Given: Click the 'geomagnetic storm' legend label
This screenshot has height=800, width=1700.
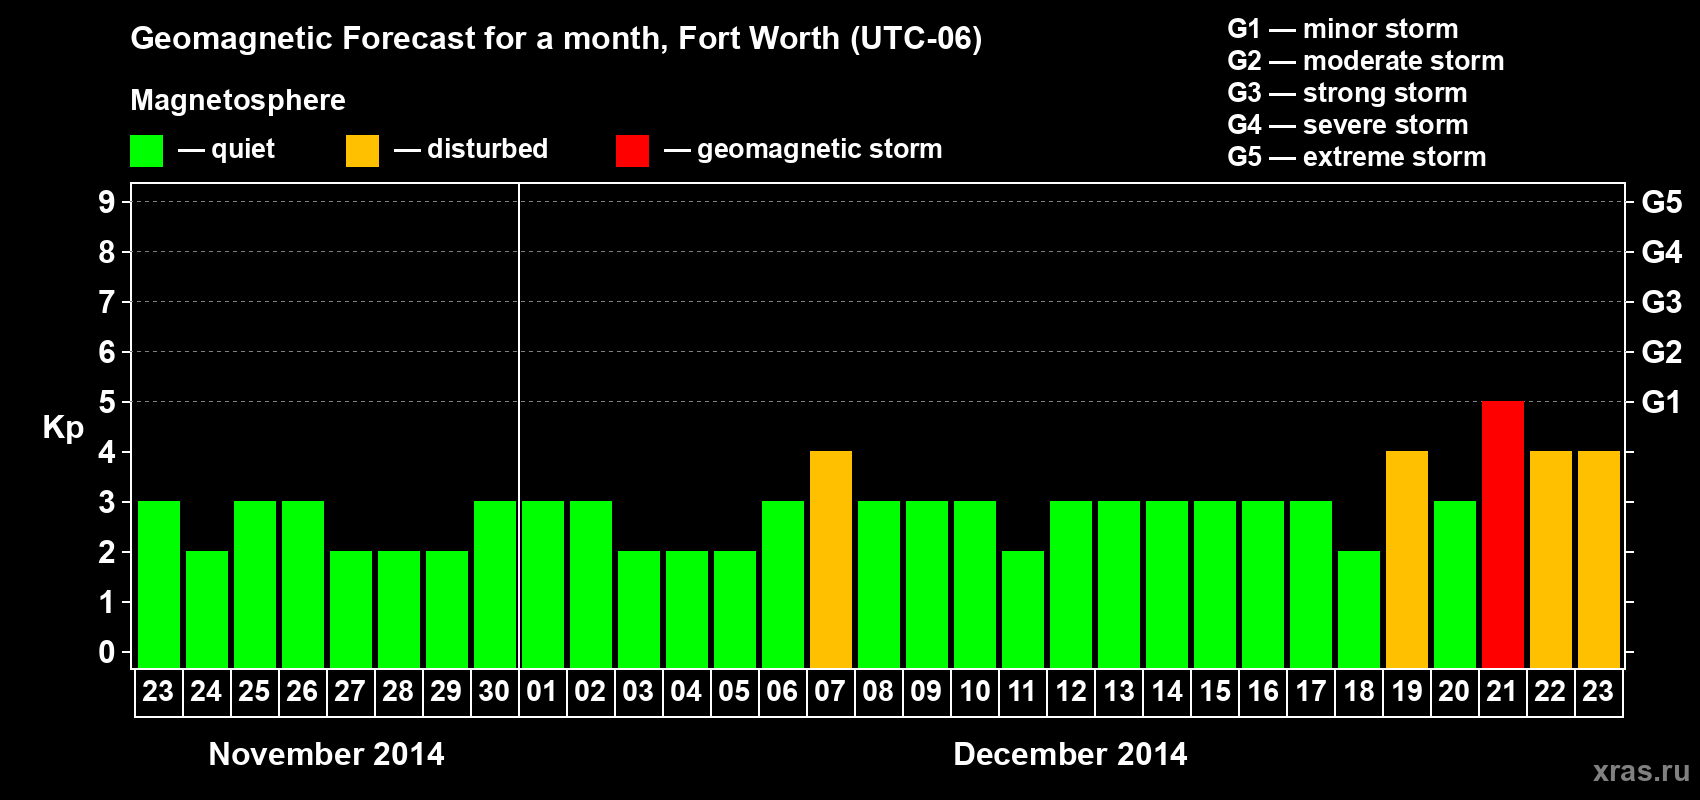Looking at the screenshot, I should pos(820,149).
